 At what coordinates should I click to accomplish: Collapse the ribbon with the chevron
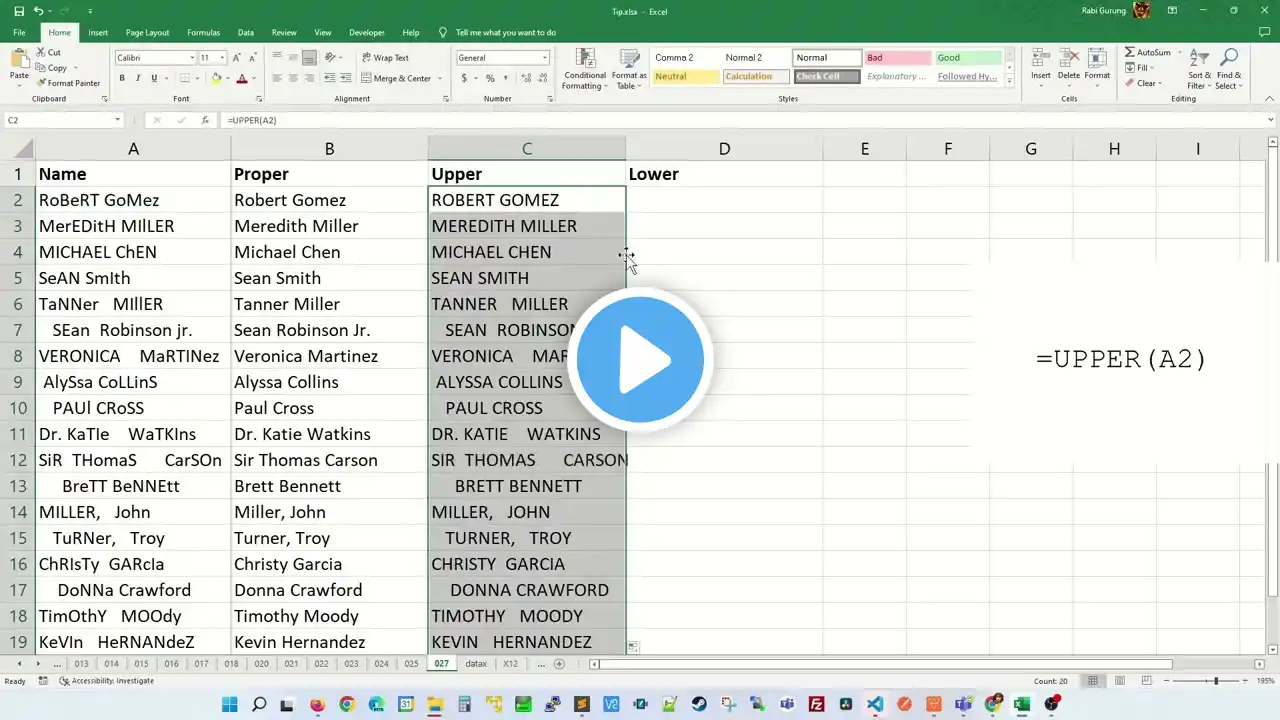tap(1270, 99)
